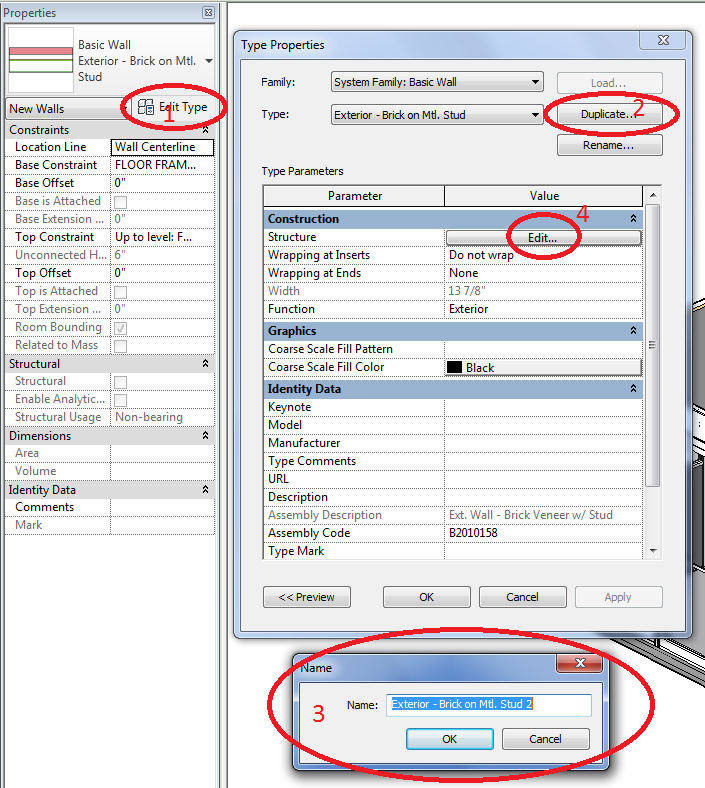This screenshot has height=788, width=705.
Task: Click the Wrapping at Ends value None
Action: (543, 273)
